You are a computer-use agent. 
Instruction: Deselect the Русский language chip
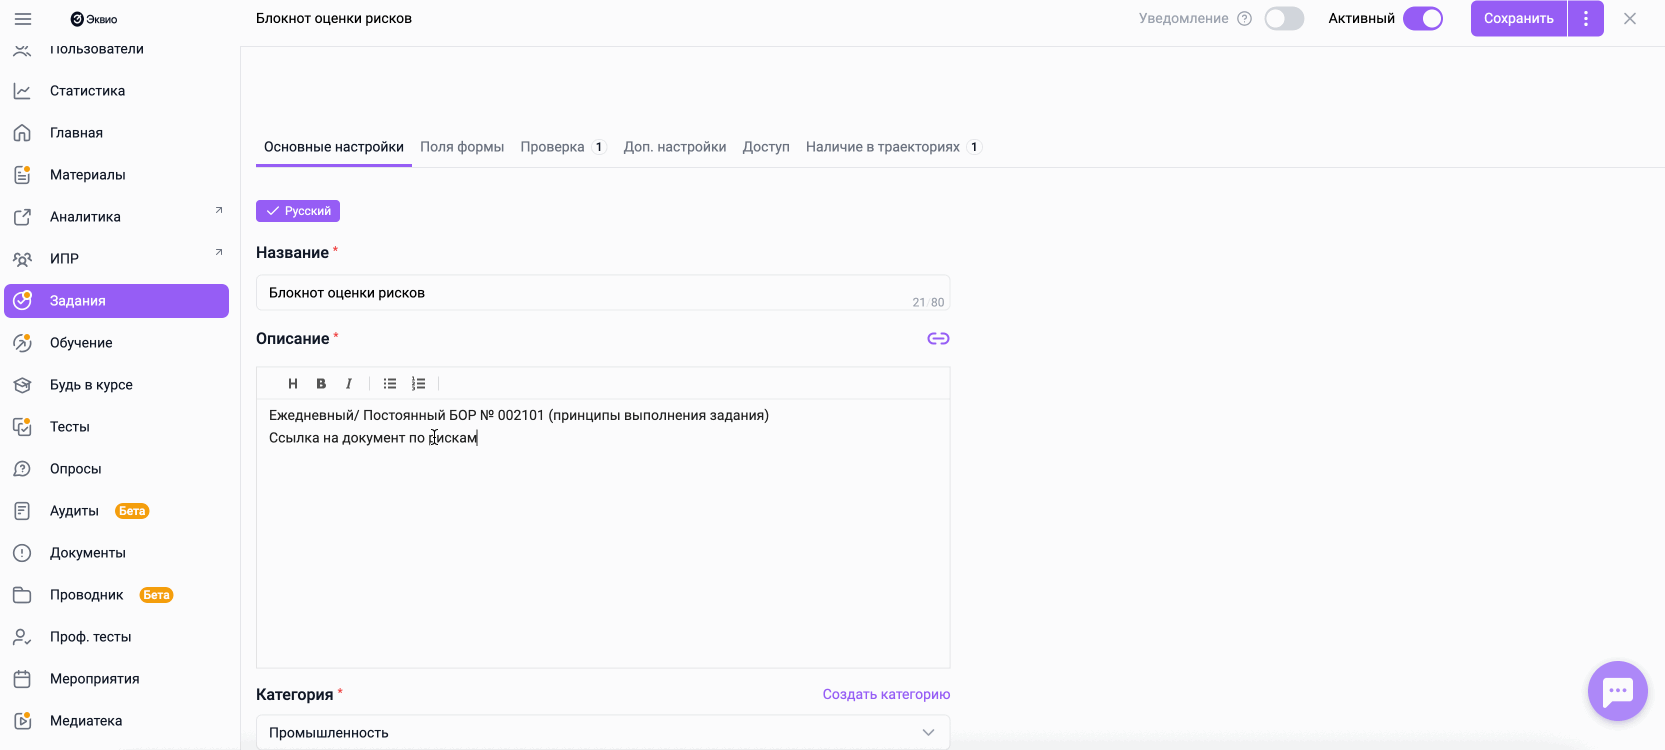298,211
